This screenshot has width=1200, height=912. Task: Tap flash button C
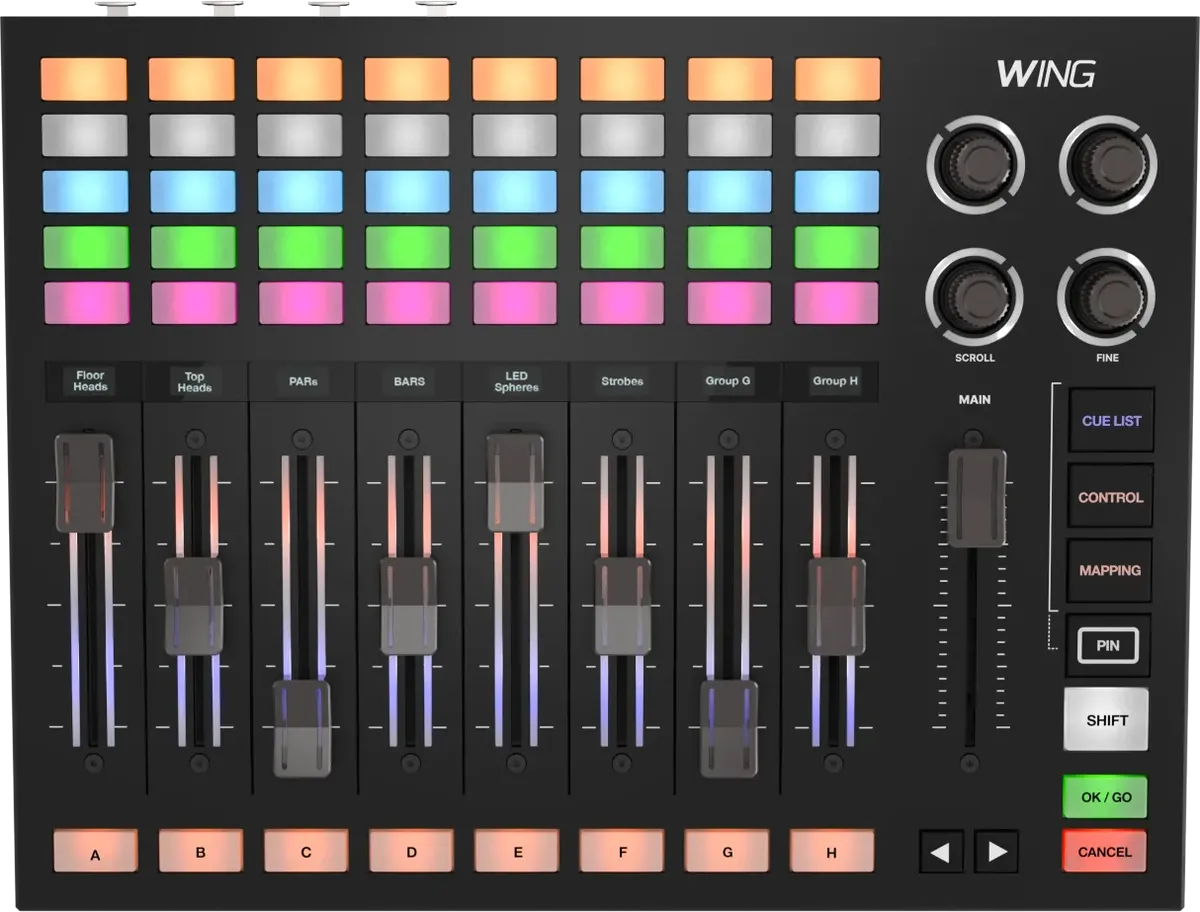coord(306,852)
